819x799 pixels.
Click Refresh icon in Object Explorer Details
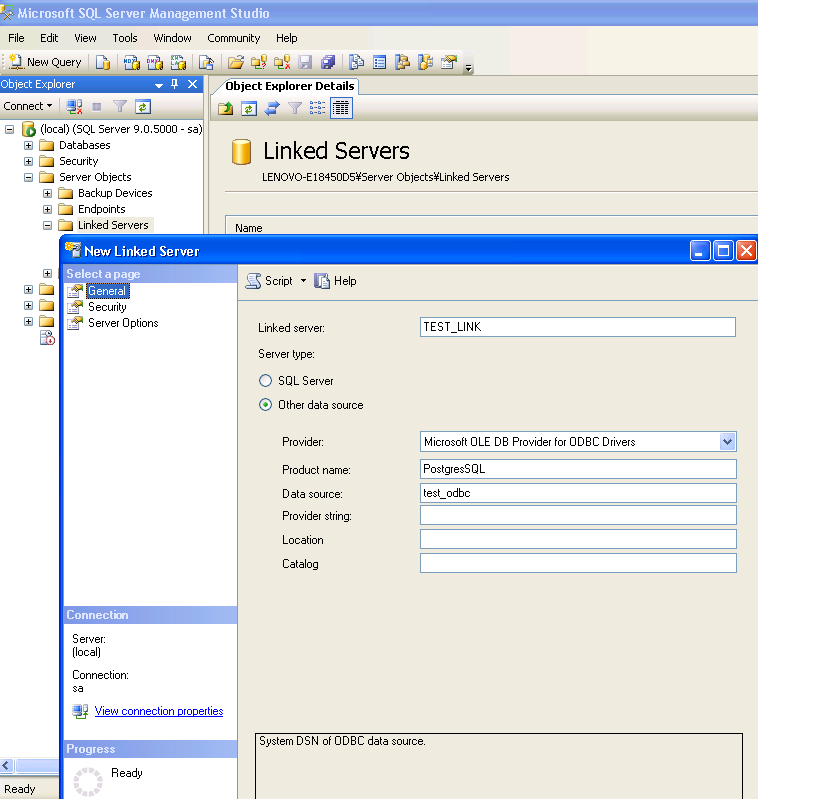click(x=249, y=109)
